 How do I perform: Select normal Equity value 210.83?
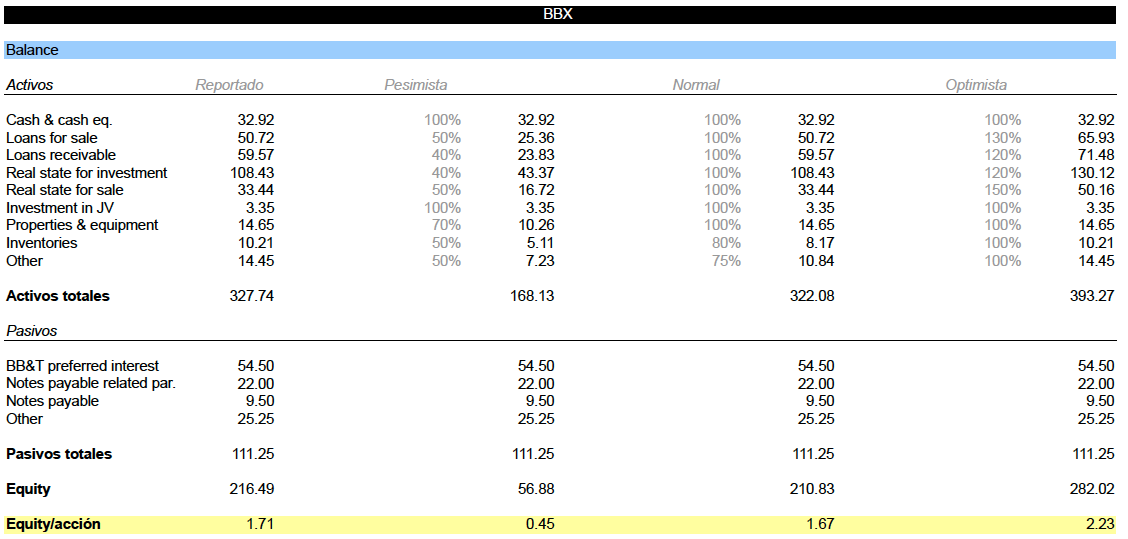tap(812, 489)
